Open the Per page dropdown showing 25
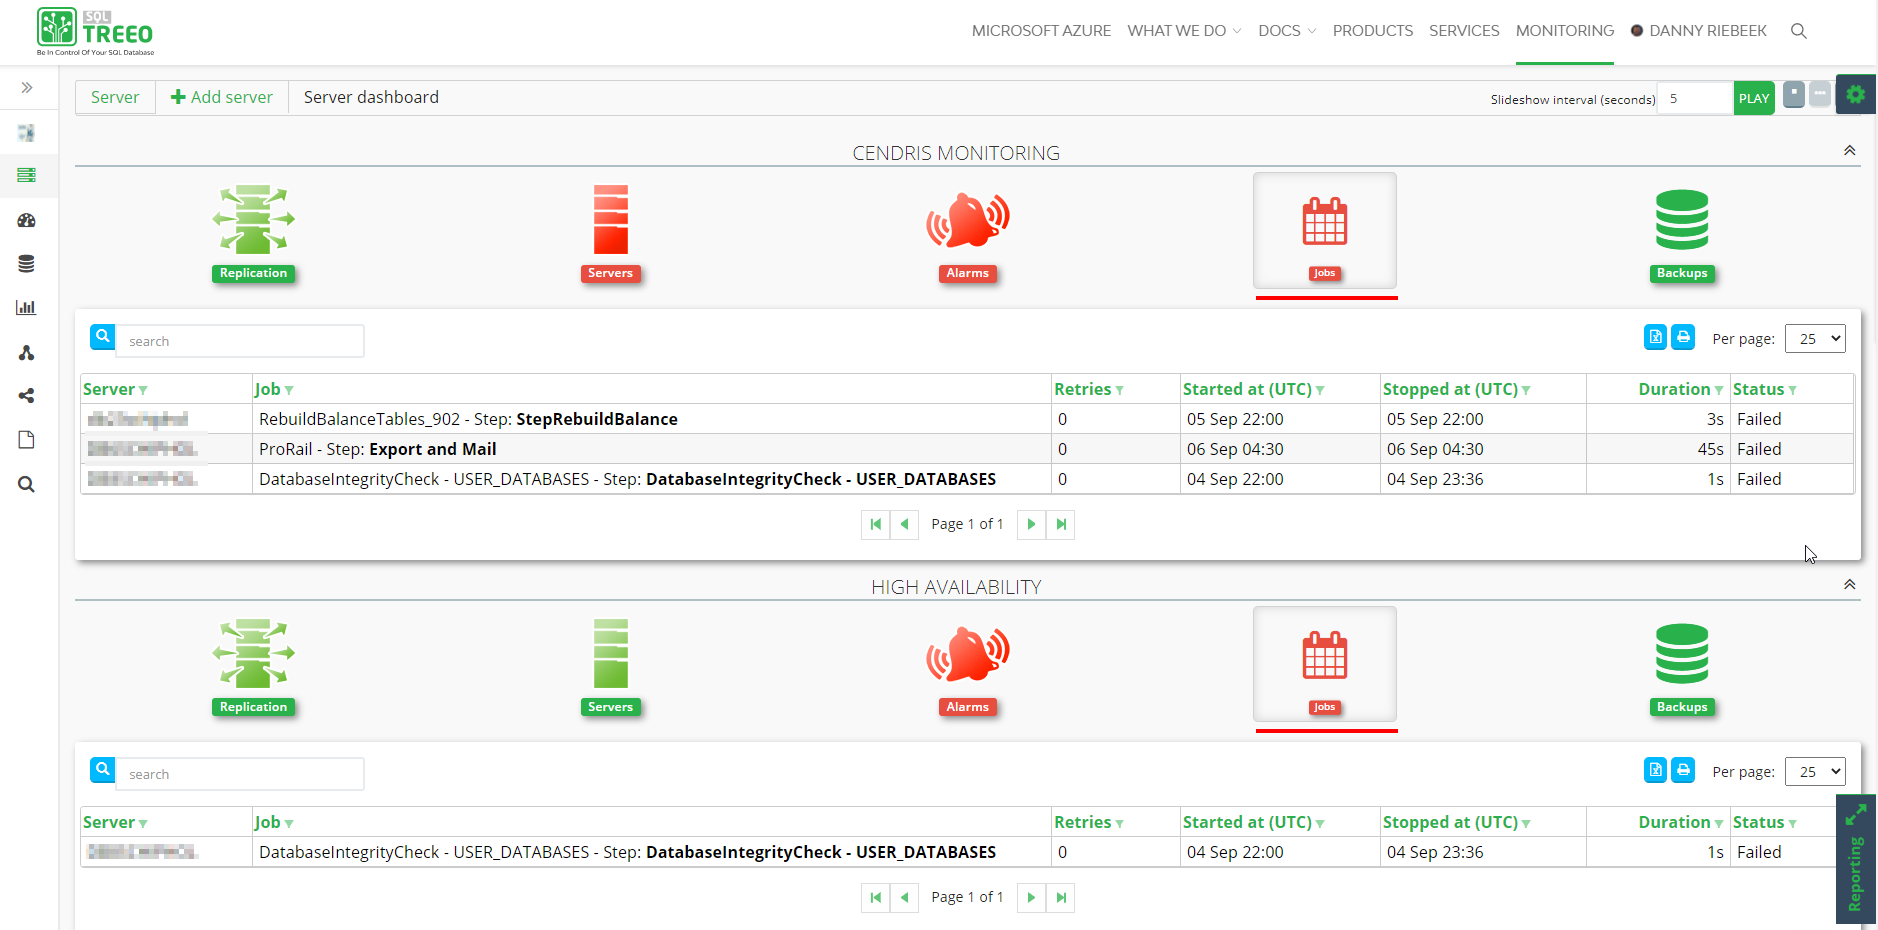The image size is (1878, 930). click(1815, 338)
